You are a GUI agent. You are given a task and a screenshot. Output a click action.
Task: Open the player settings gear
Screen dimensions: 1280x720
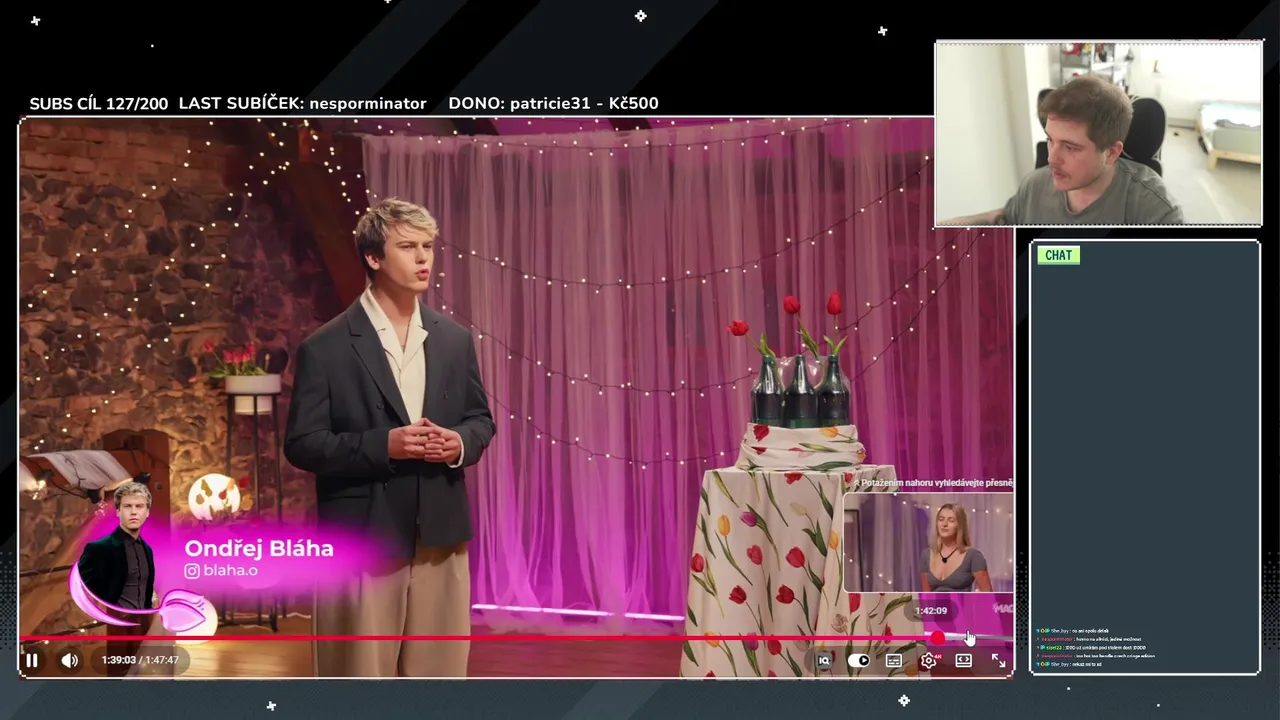coord(929,660)
